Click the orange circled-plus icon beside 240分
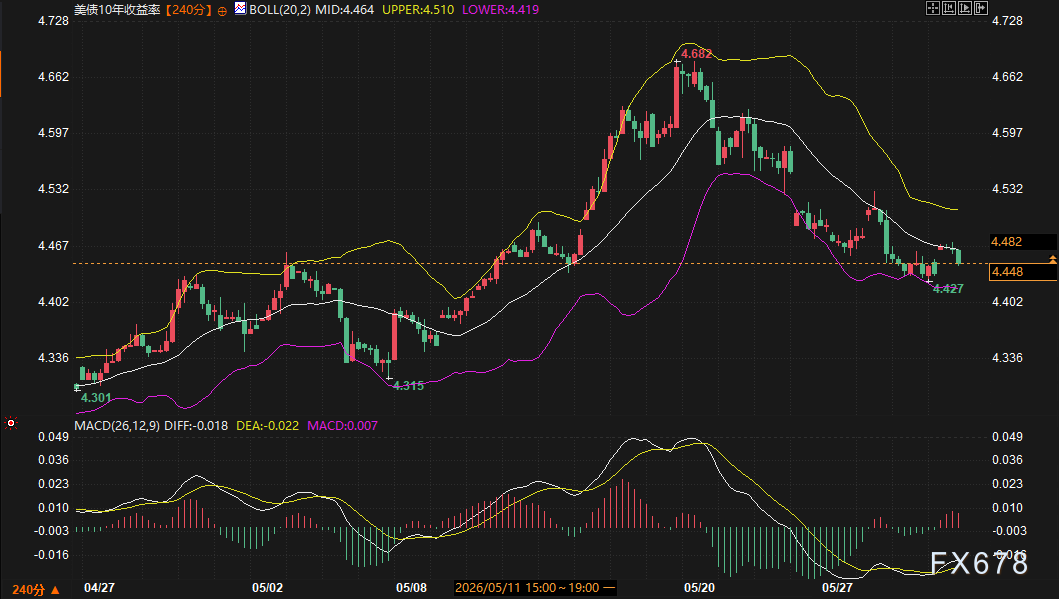 222,11
